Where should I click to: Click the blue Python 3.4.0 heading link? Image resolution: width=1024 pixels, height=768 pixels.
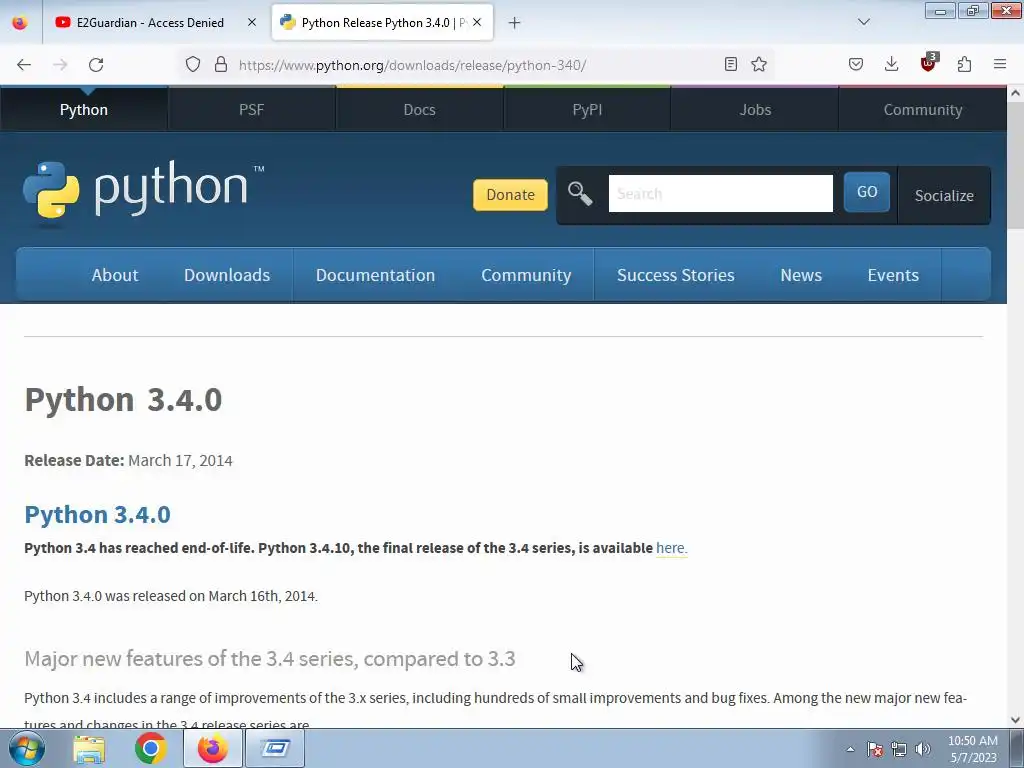(x=97, y=514)
